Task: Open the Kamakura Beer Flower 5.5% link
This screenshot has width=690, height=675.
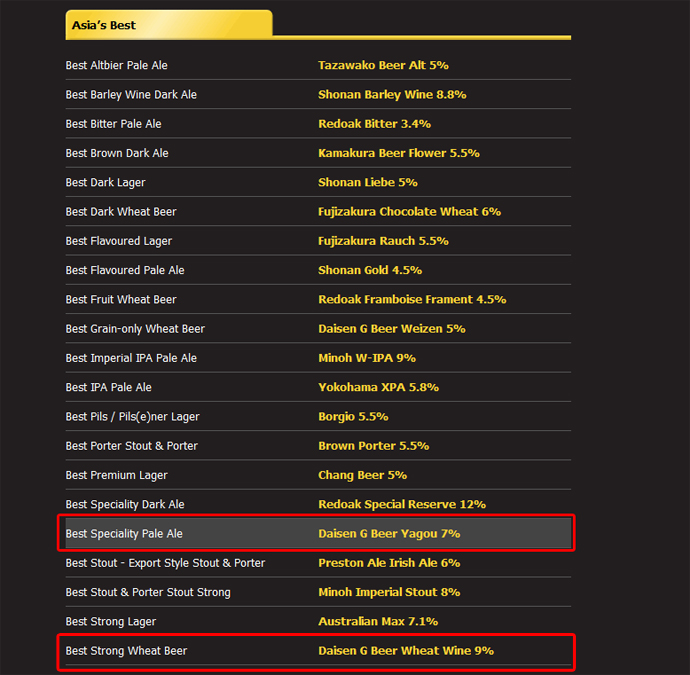Action: (399, 153)
